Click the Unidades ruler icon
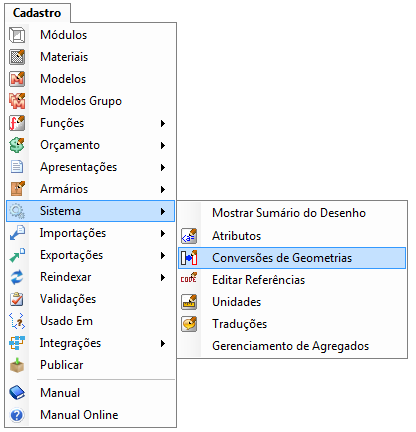The image size is (416, 432). coord(189,302)
